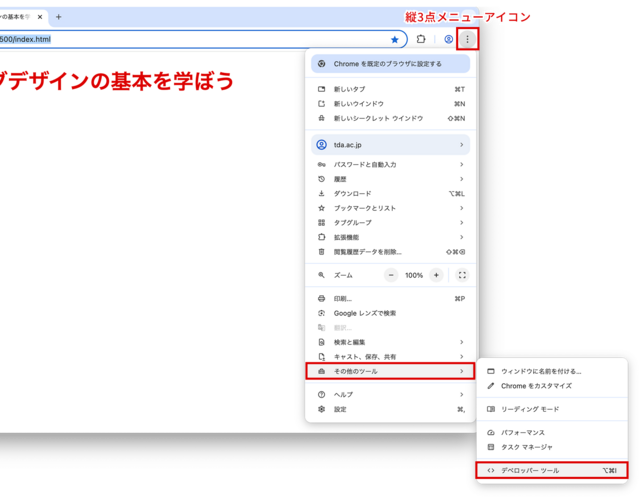Viewport: 640px width, 498px height.
Task: Open デベロッパー ツール
Action: pos(552,471)
